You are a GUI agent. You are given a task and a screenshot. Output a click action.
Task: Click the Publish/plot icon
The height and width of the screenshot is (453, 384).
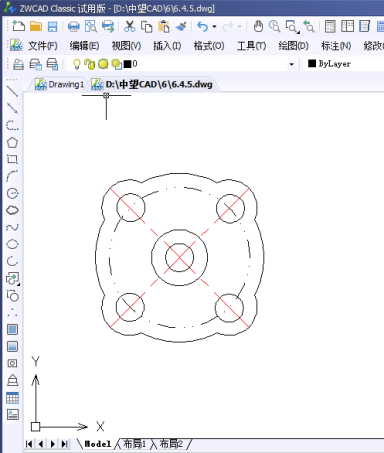[108, 26]
